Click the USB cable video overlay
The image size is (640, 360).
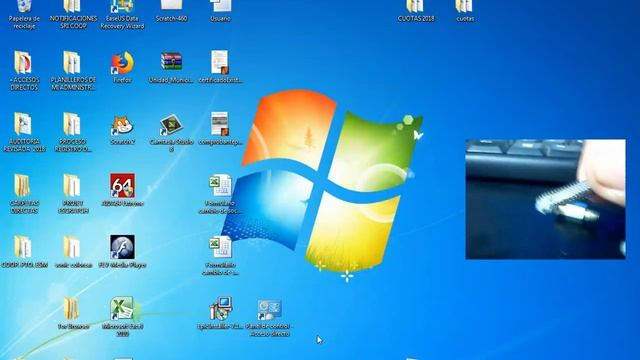[545, 199]
